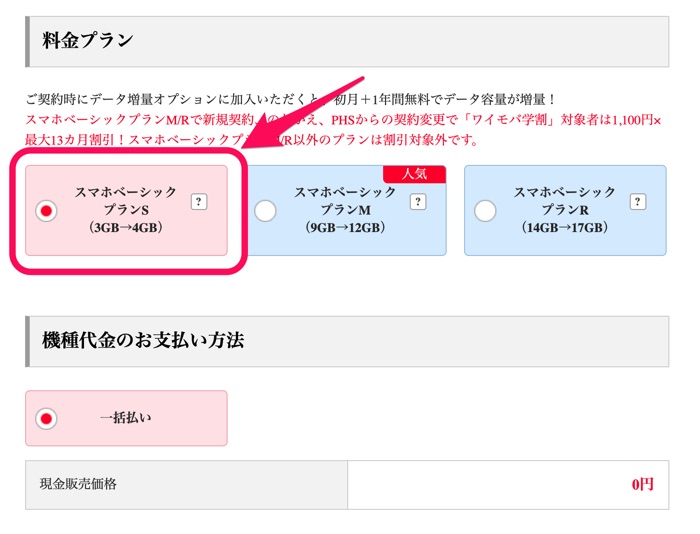Open the help icon for プランS
The height and width of the screenshot is (534, 700).
(199, 202)
